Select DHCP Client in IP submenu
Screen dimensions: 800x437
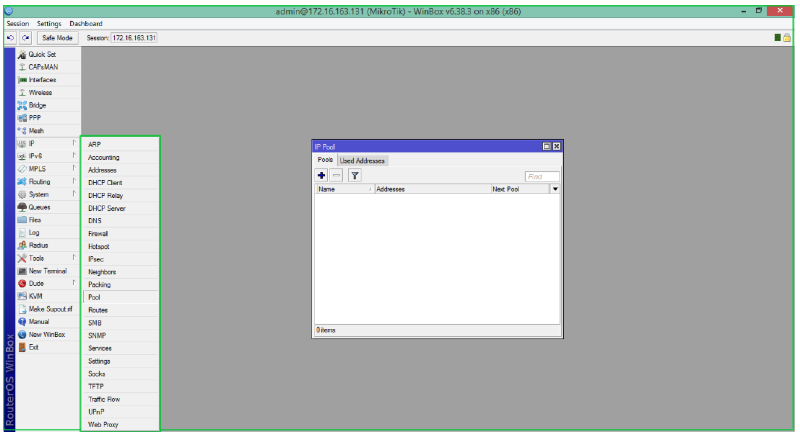[120, 183]
